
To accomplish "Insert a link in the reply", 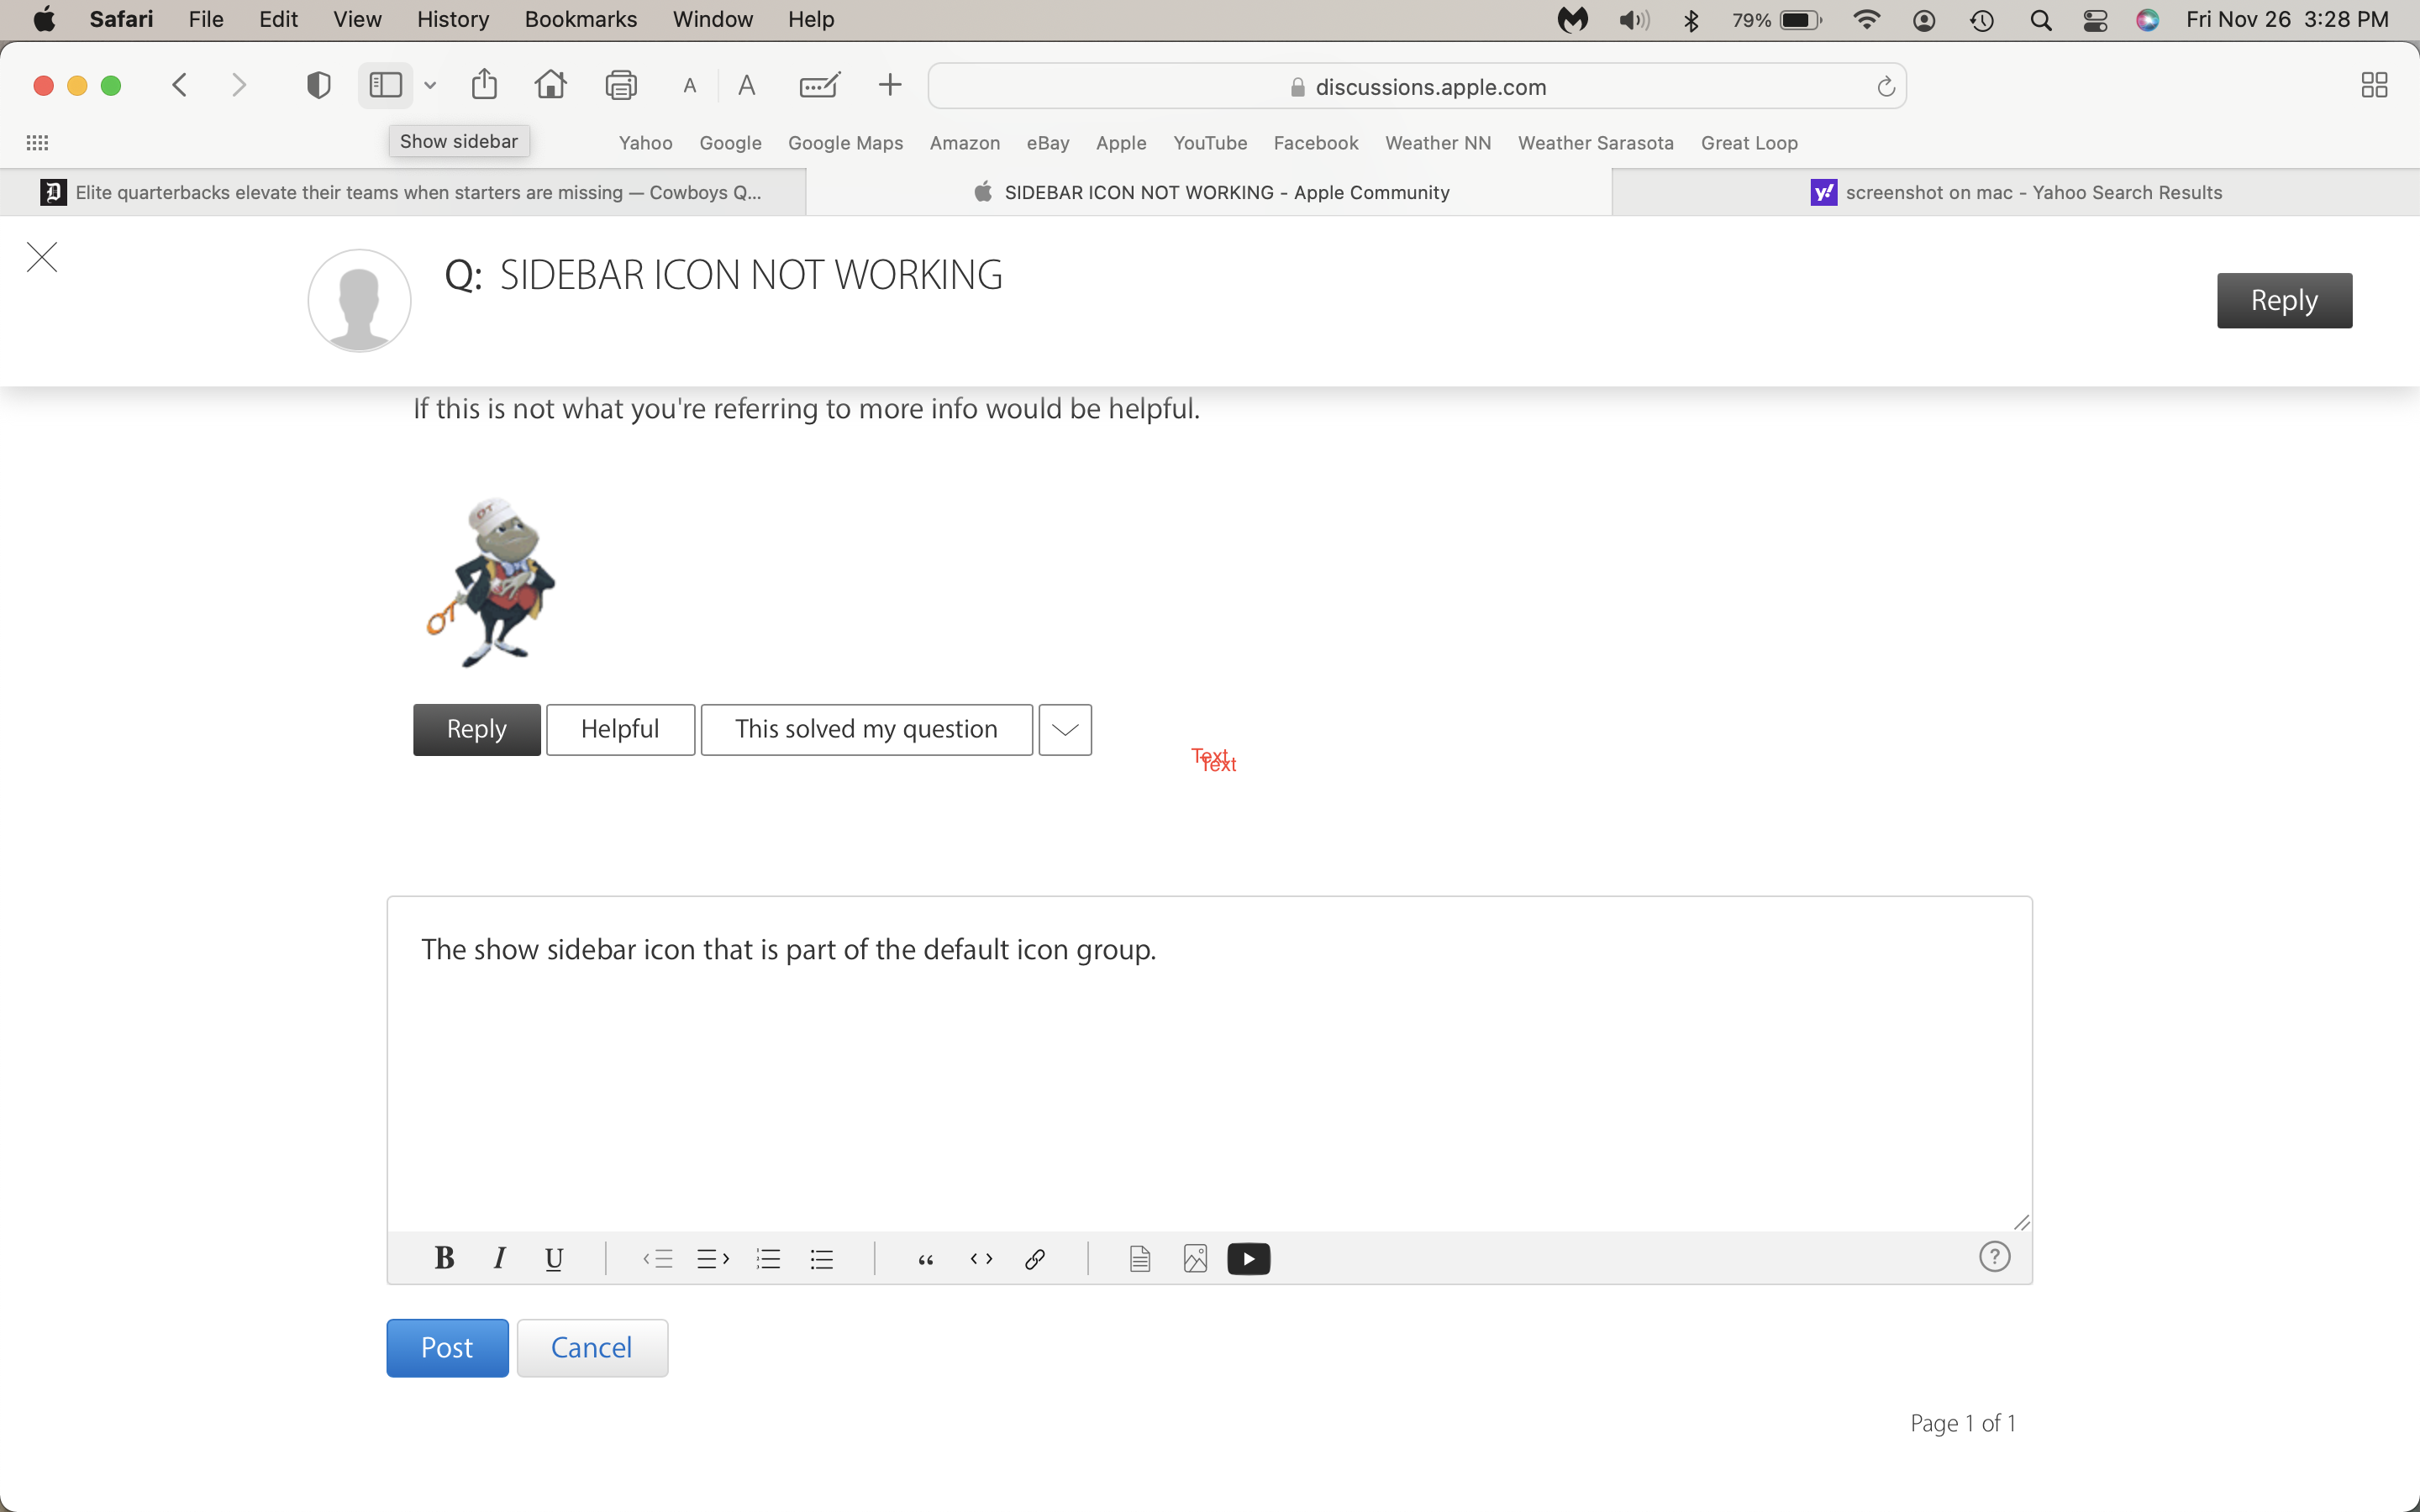I will pyautogui.click(x=1035, y=1258).
